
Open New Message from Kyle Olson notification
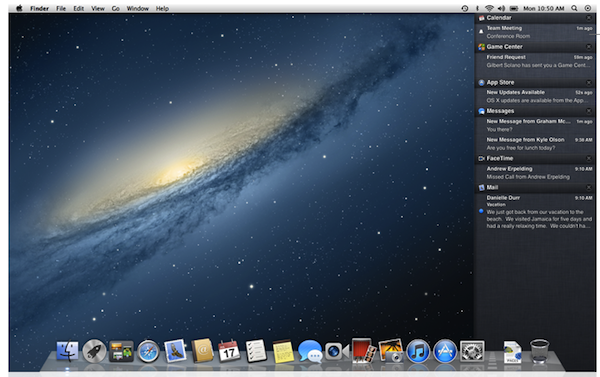535,144
